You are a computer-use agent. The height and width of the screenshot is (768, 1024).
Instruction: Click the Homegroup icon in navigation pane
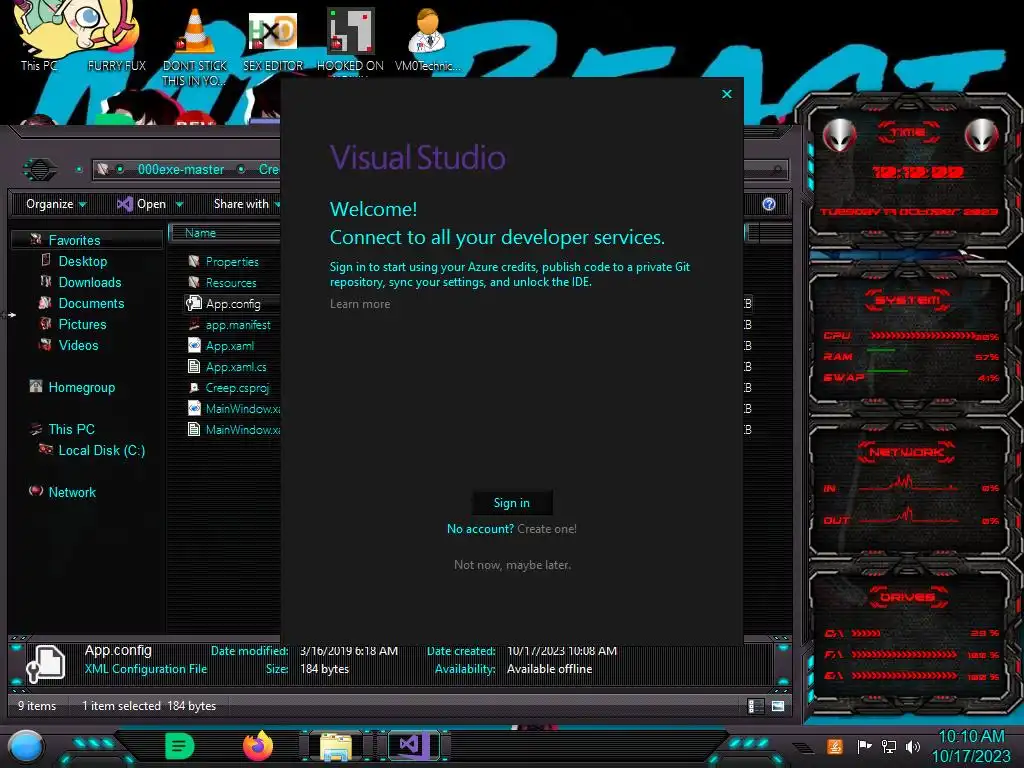coord(36,387)
